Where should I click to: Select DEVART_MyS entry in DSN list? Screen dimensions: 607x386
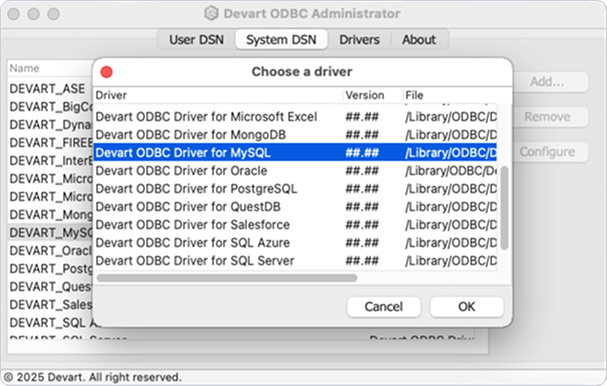coord(51,233)
